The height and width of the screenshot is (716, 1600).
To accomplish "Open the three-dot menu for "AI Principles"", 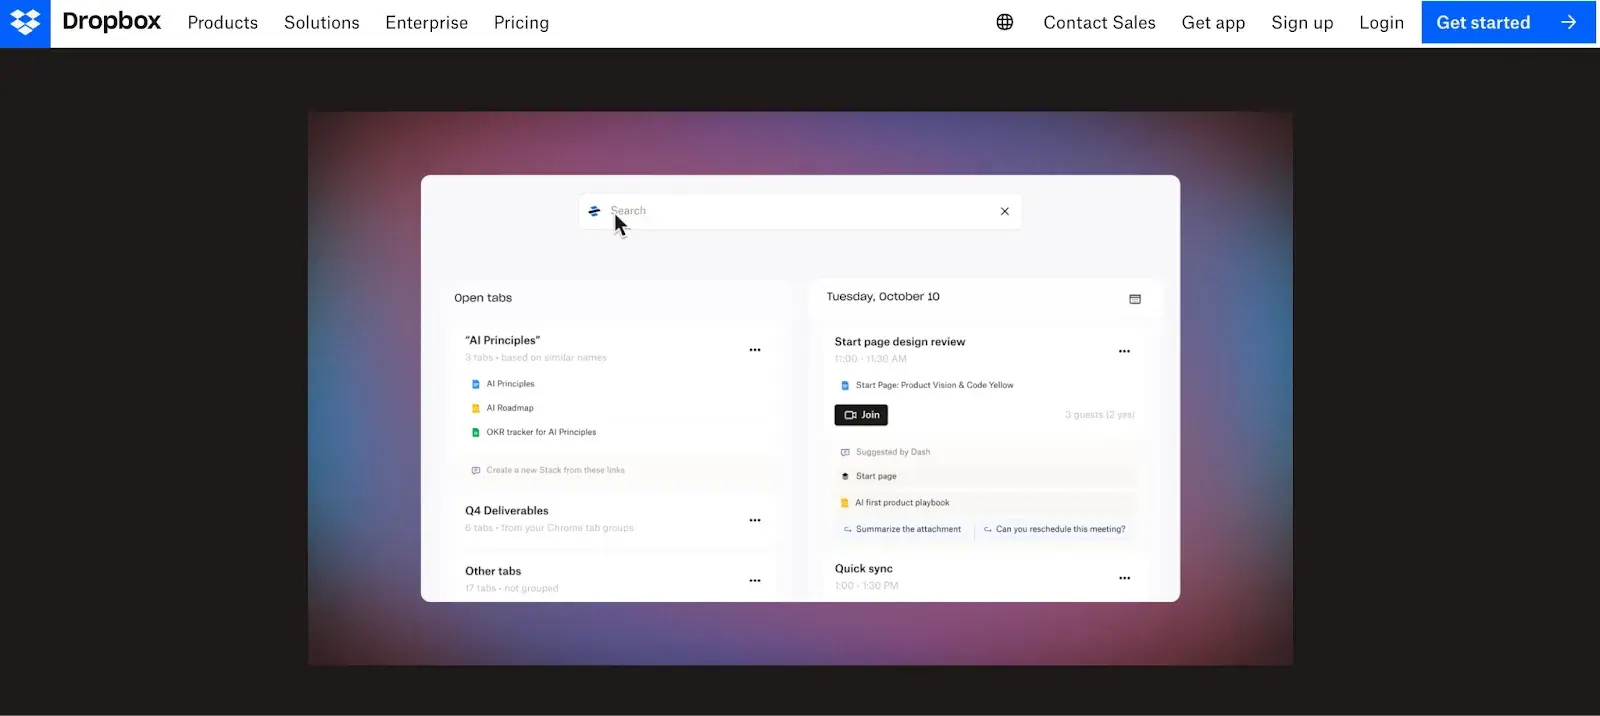I will pyautogui.click(x=755, y=350).
